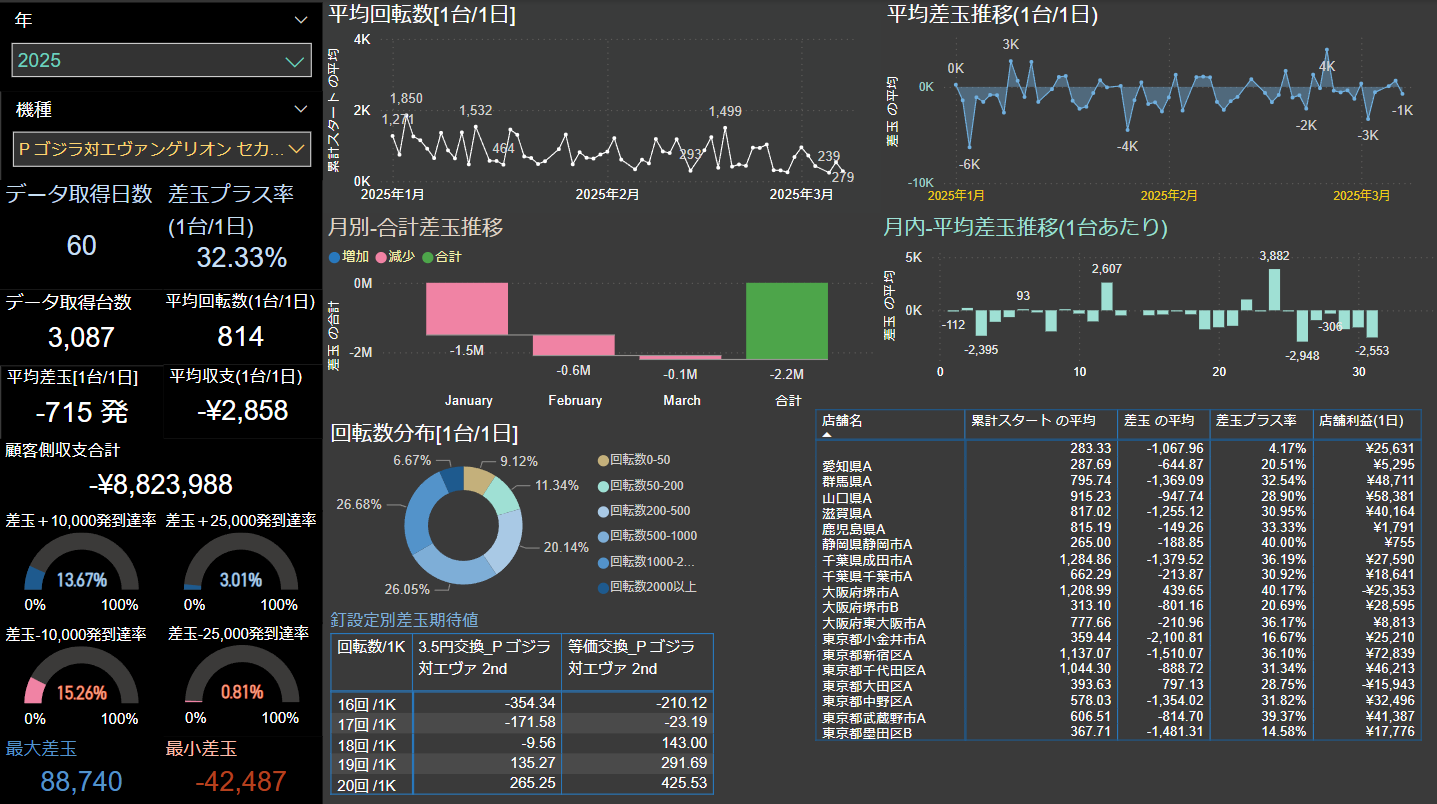The image size is (1437, 804).
Task: Click the 合計 green legend marker
Action: coord(427,257)
